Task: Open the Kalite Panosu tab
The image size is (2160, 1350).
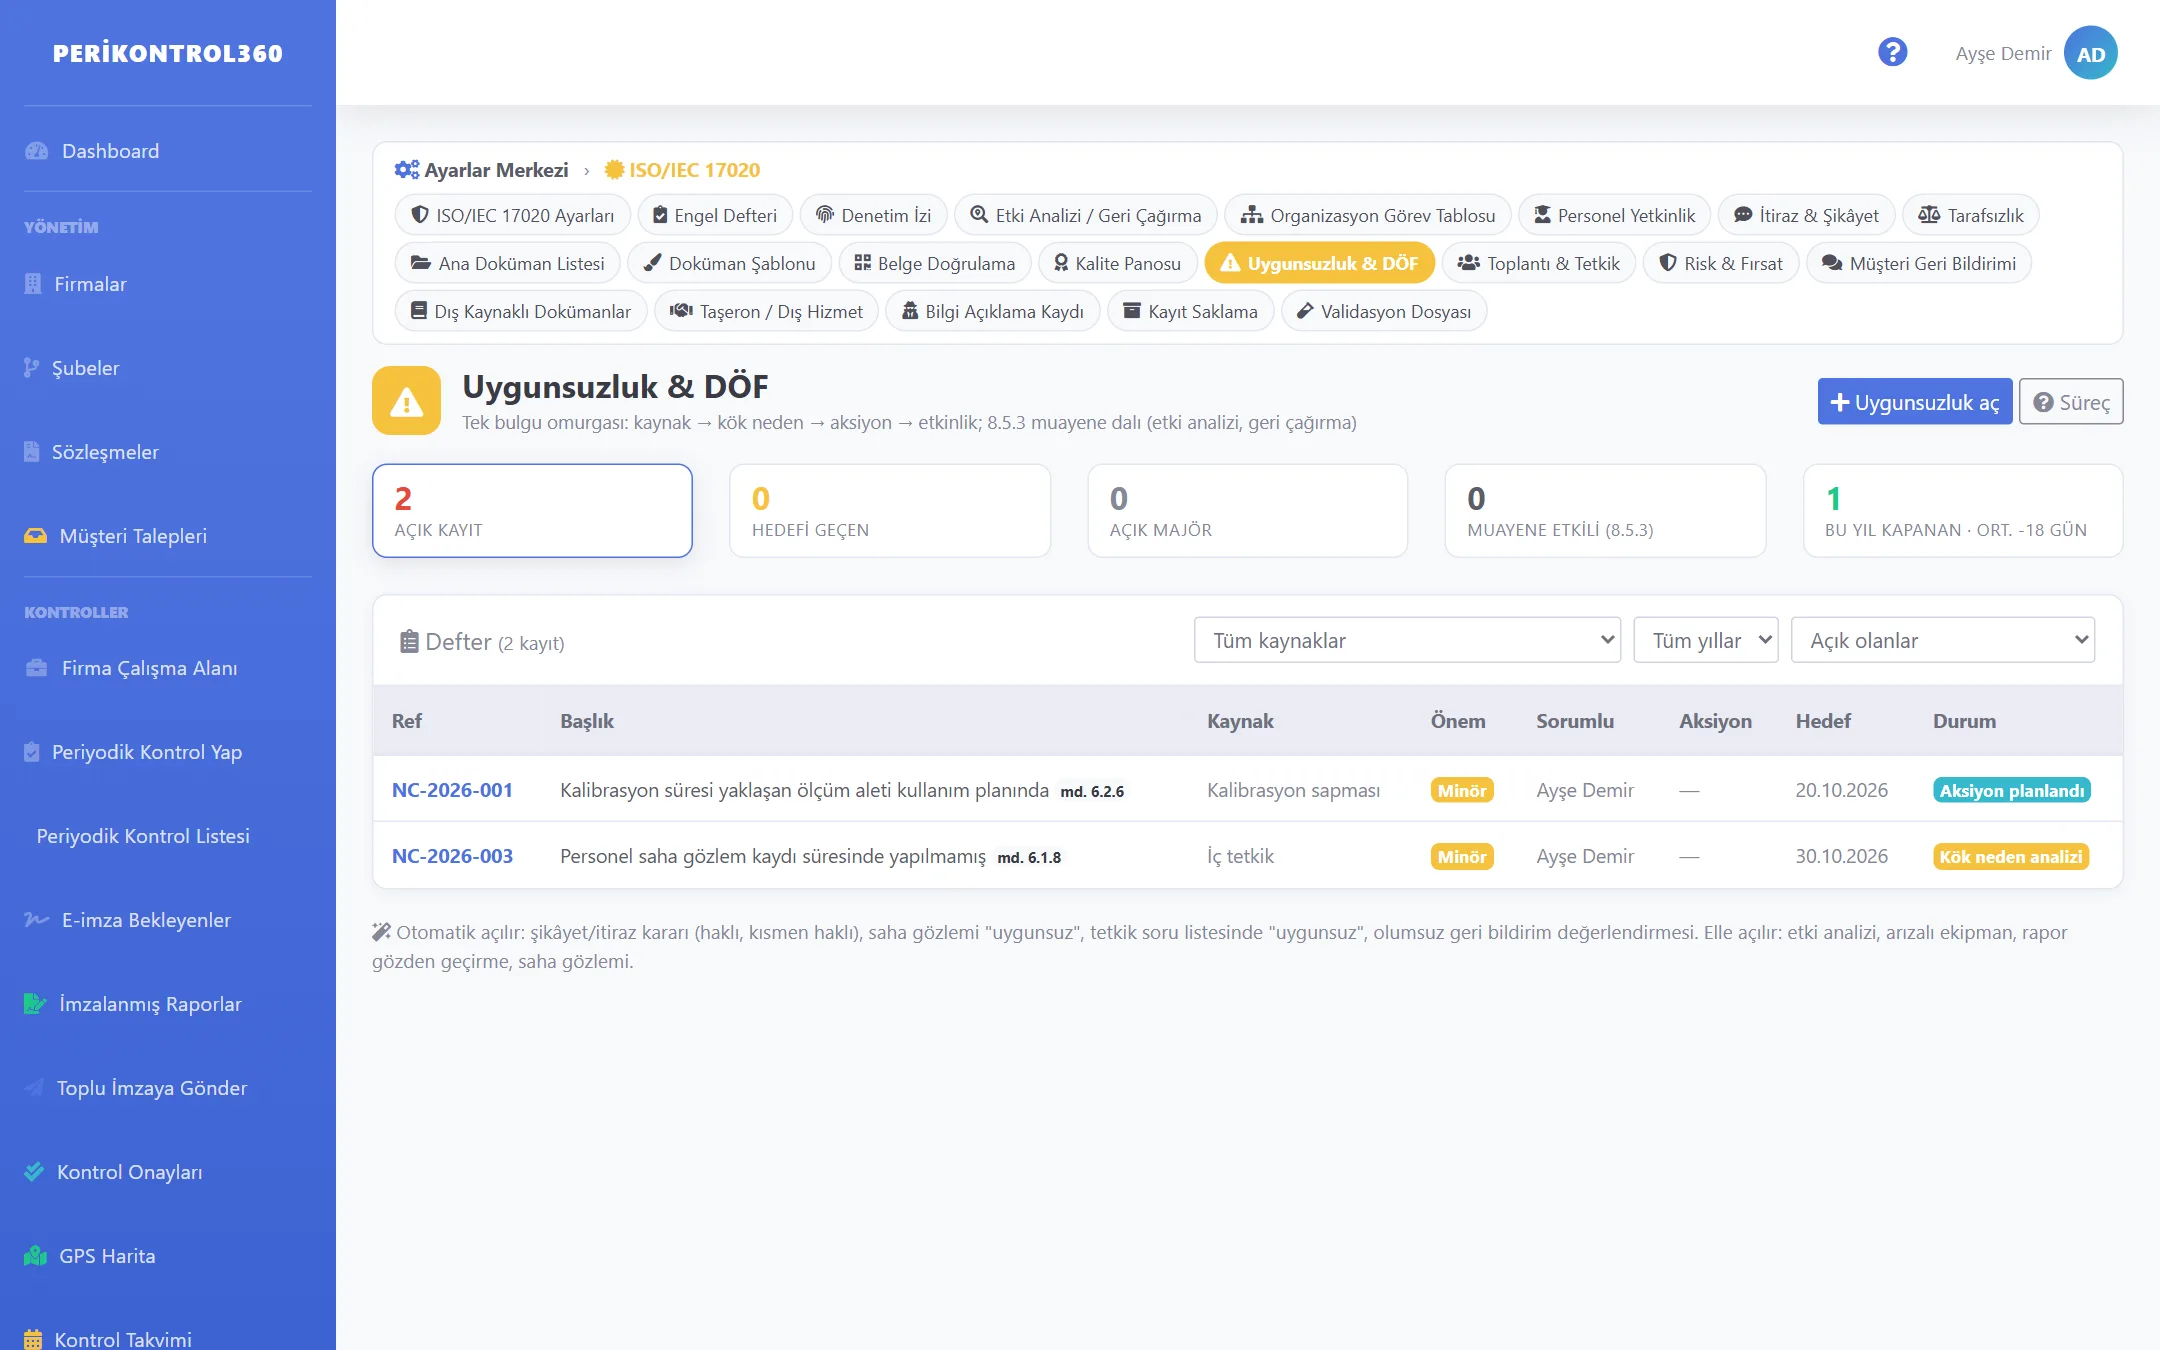Action: tap(1118, 263)
